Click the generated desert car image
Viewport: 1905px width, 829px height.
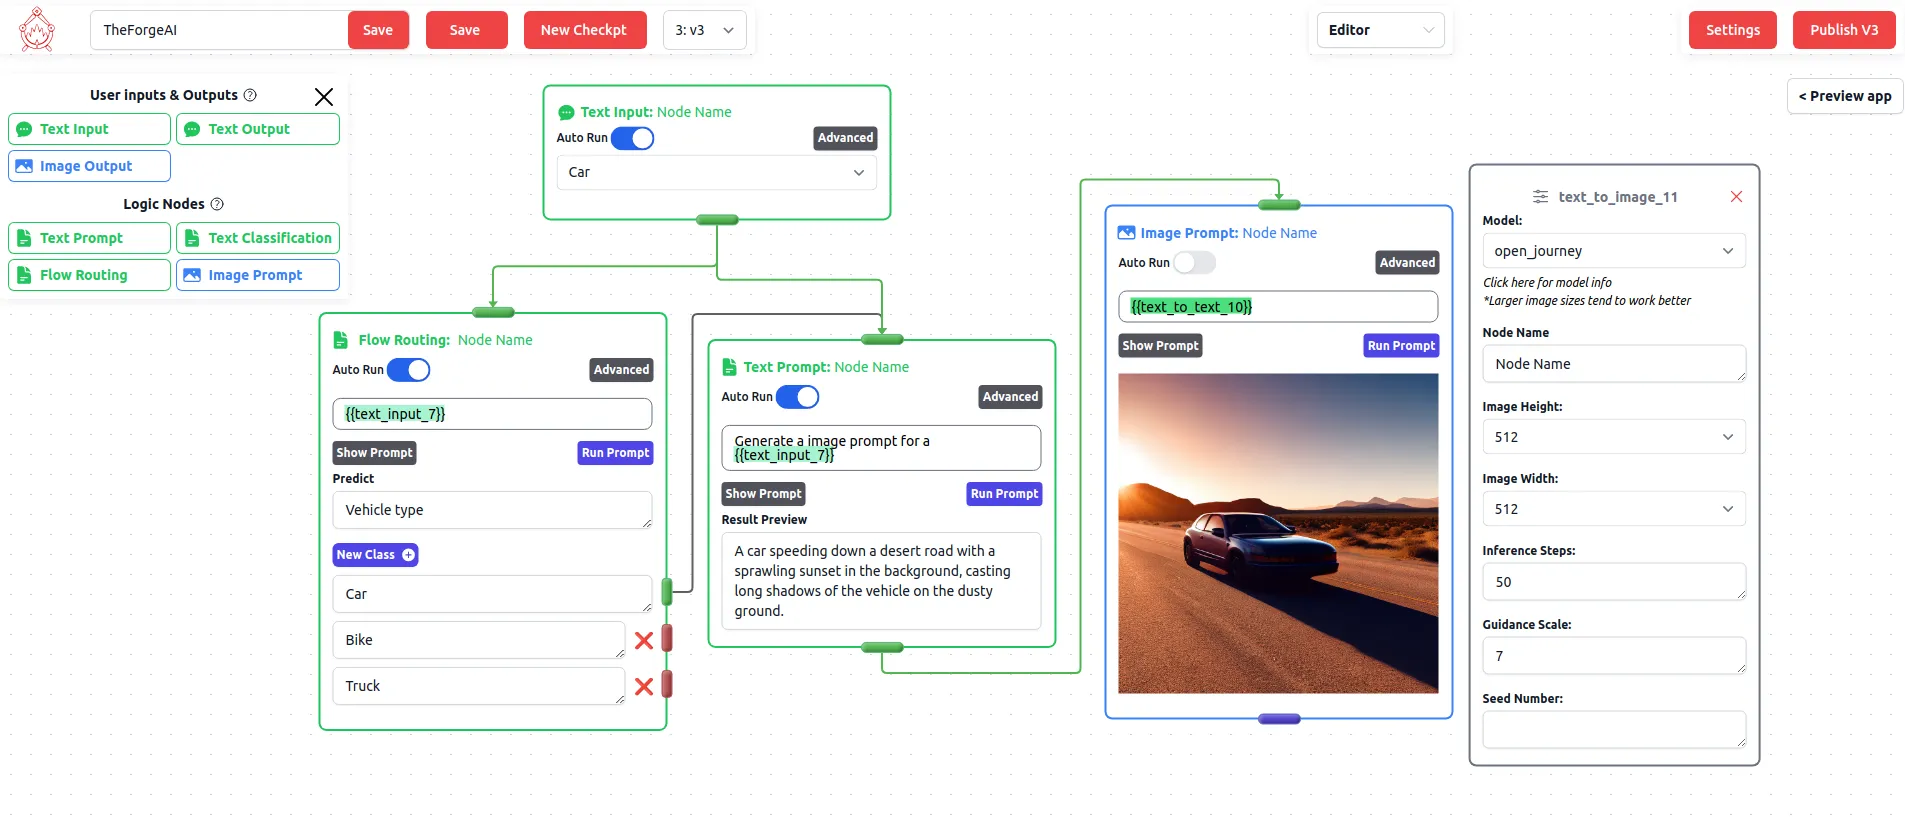pyautogui.click(x=1278, y=533)
